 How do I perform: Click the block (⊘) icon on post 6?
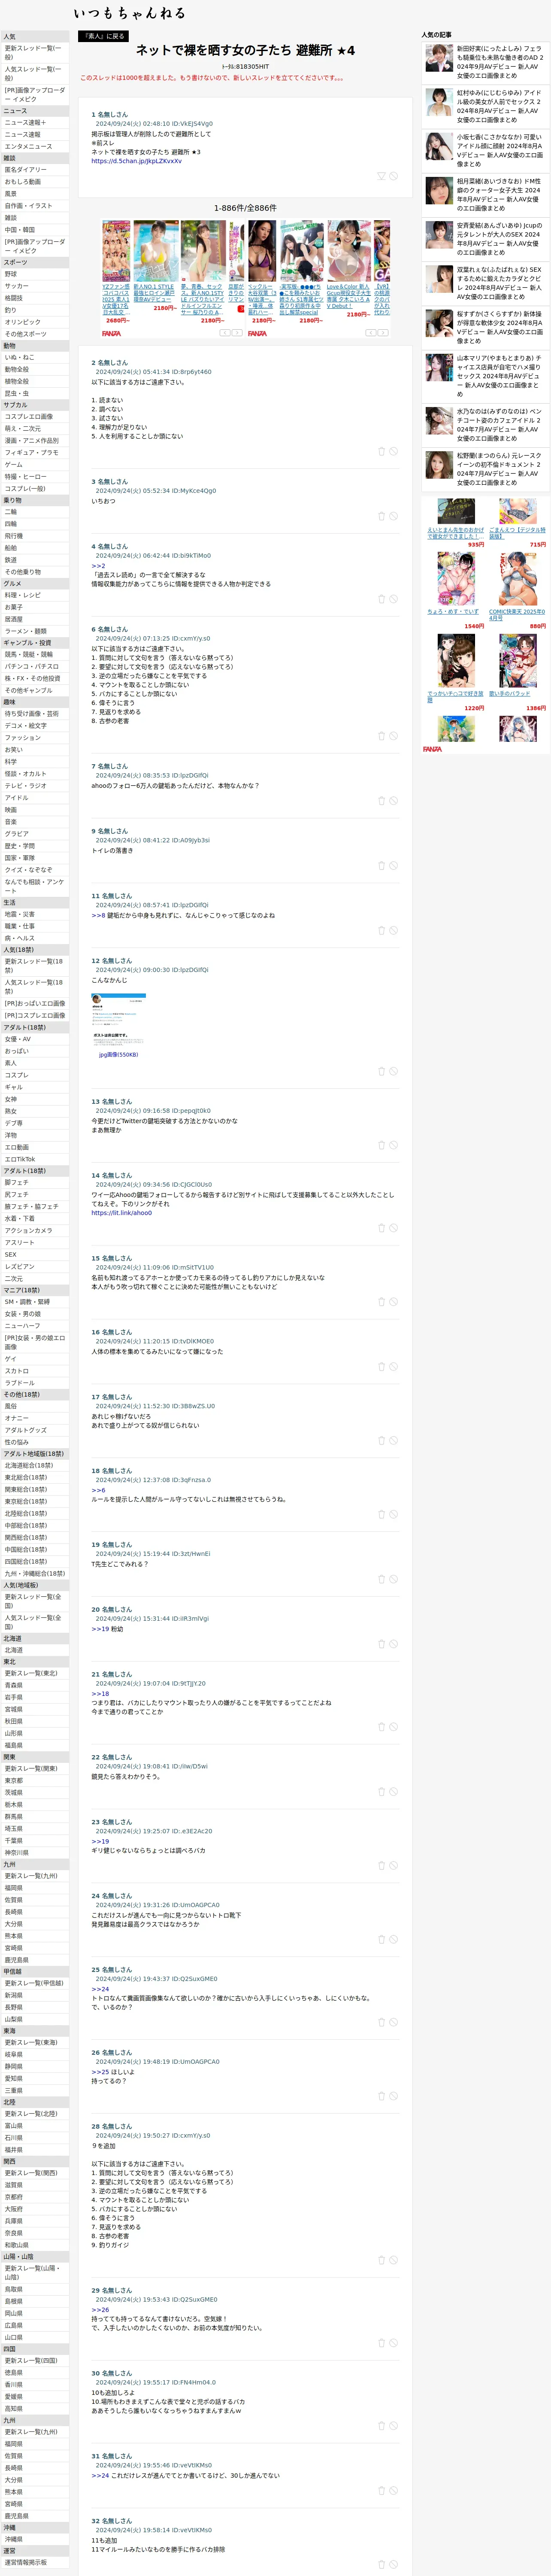click(x=393, y=736)
